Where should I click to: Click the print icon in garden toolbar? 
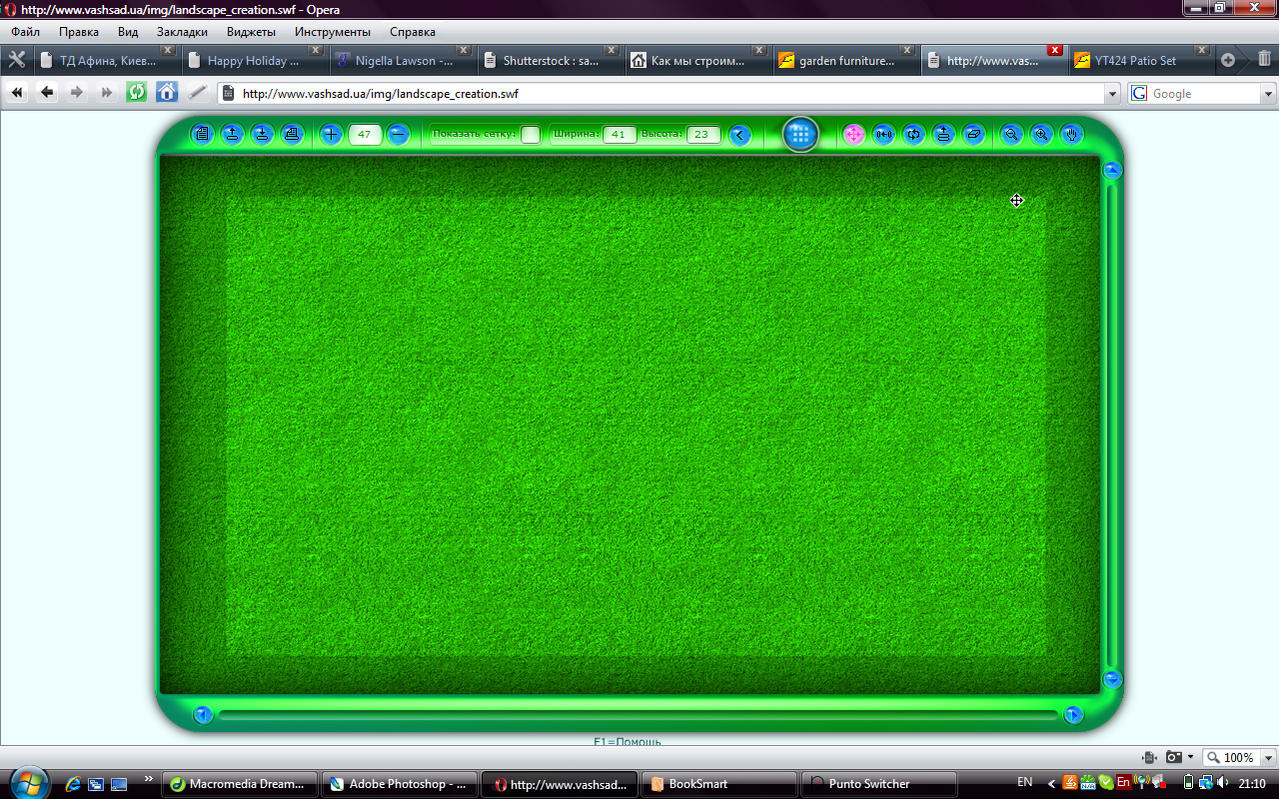coord(292,134)
